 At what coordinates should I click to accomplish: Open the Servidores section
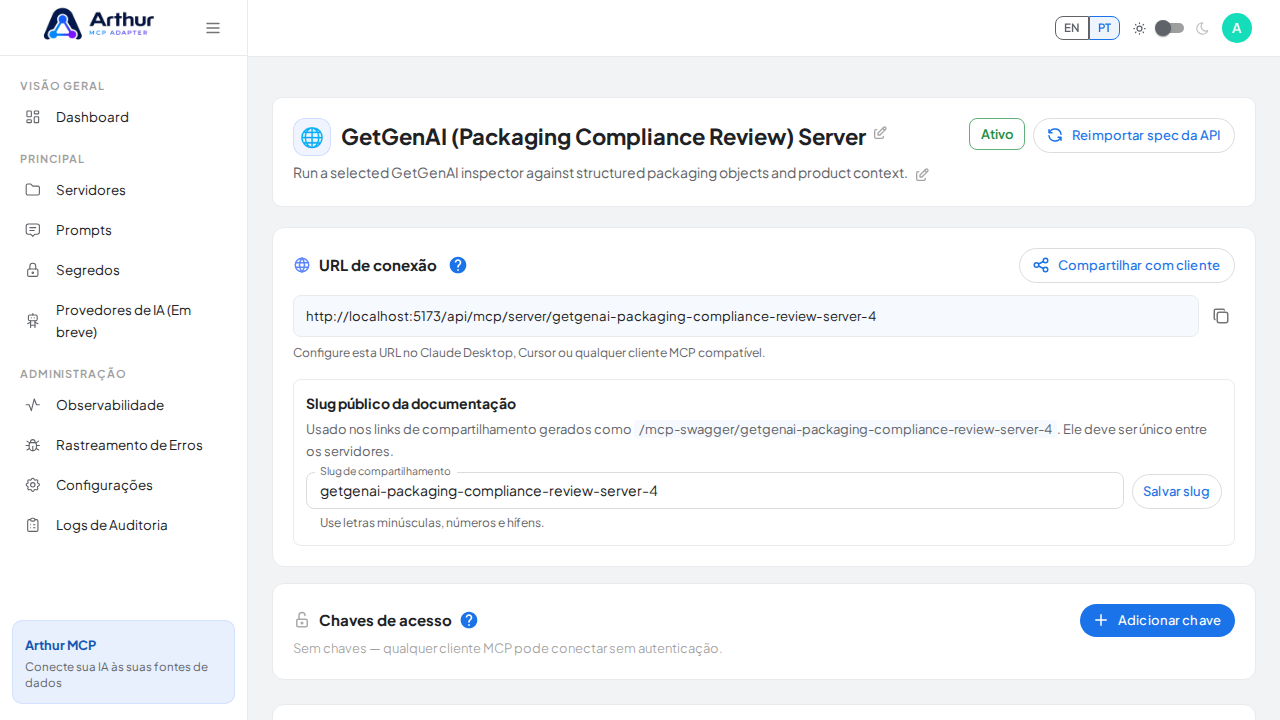[123, 190]
